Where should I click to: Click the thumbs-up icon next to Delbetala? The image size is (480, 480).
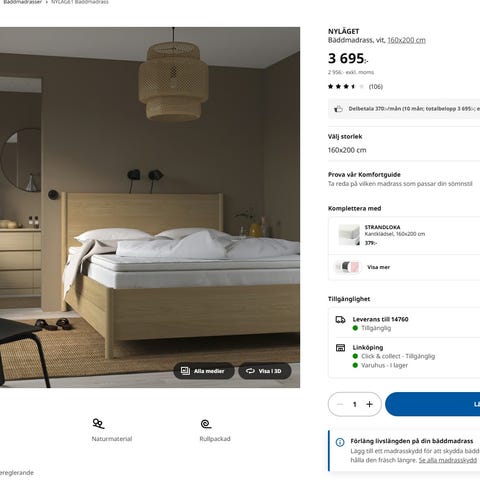[338, 109]
